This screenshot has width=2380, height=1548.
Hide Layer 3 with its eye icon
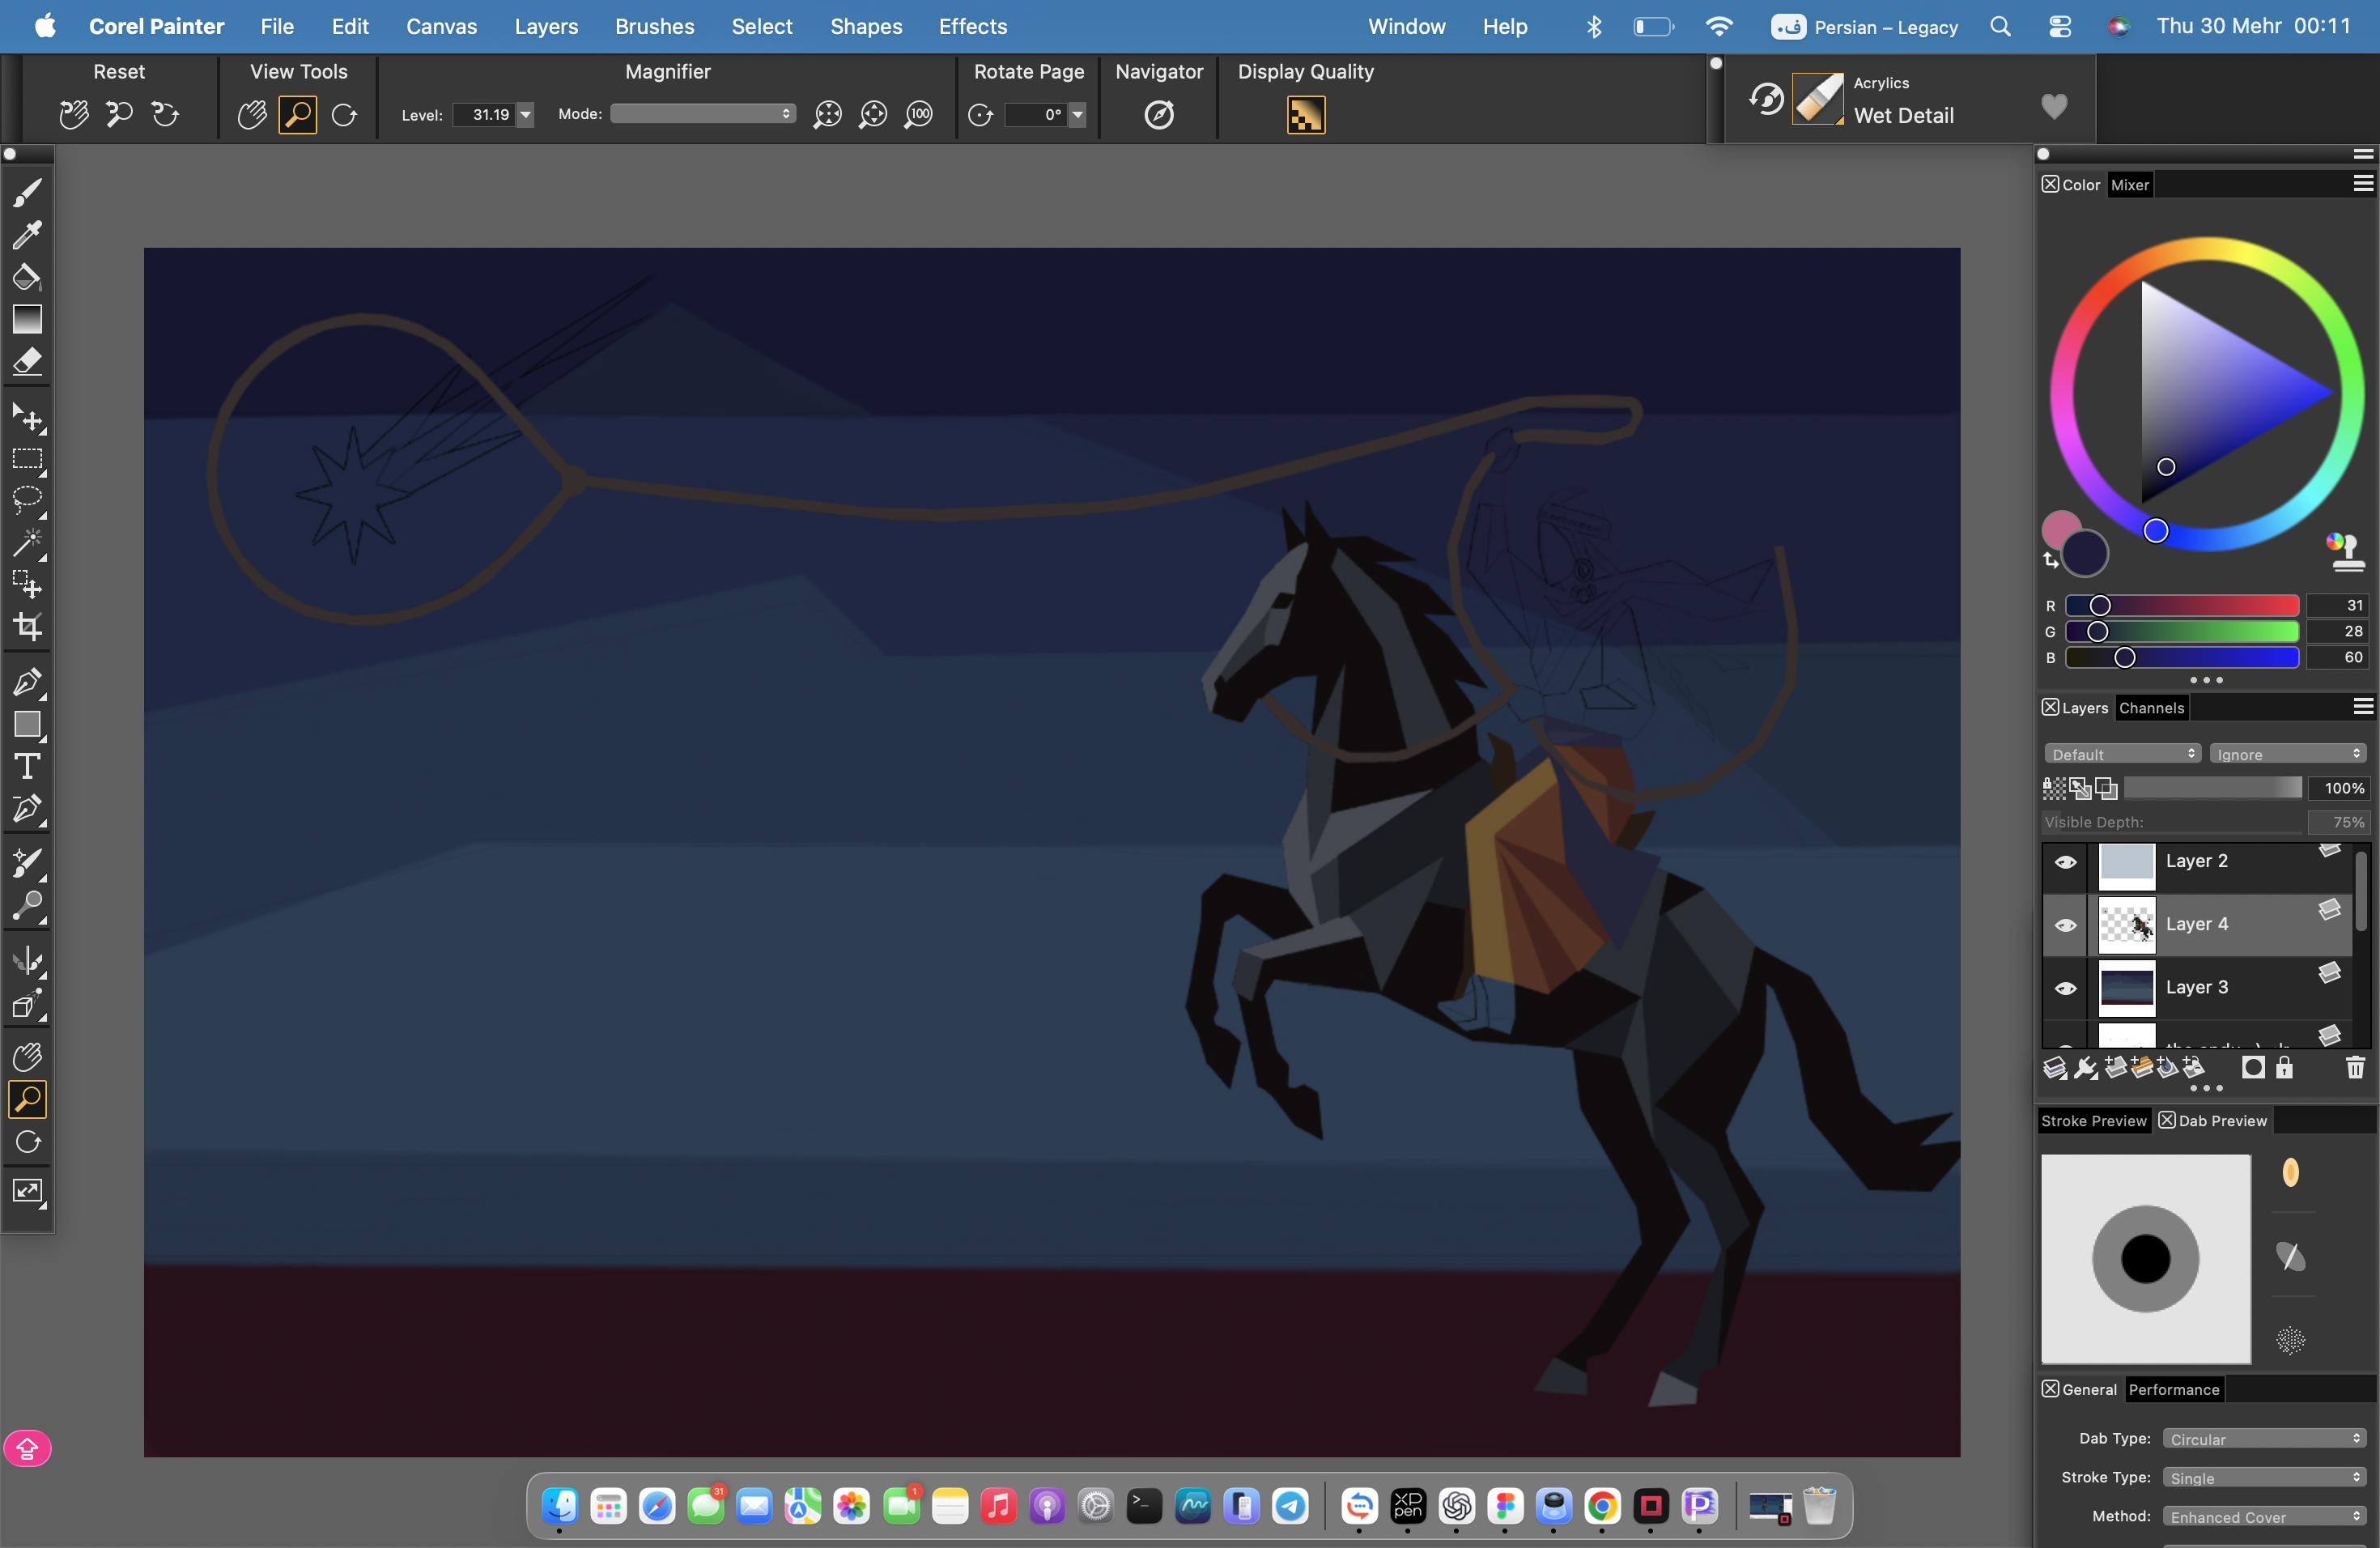pos(2065,988)
